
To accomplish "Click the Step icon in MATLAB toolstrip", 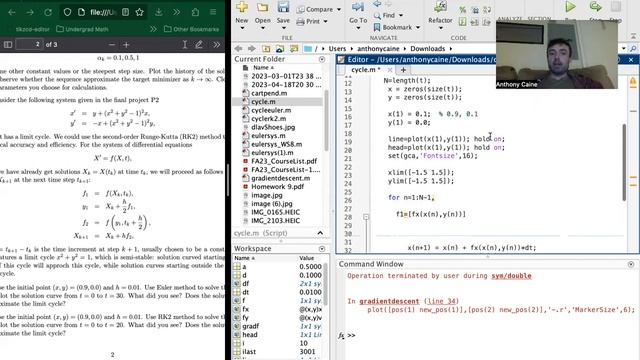I will click(x=595, y=7).
